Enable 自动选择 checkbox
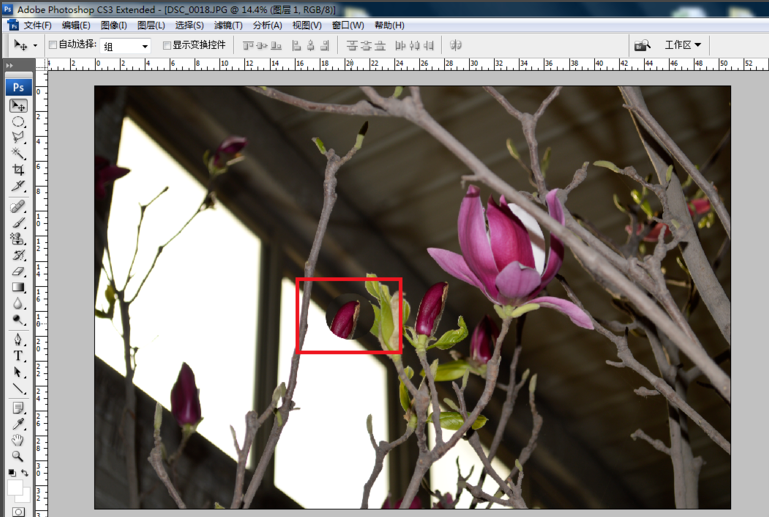Viewport: 769px width, 517px height. pos(53,45)
